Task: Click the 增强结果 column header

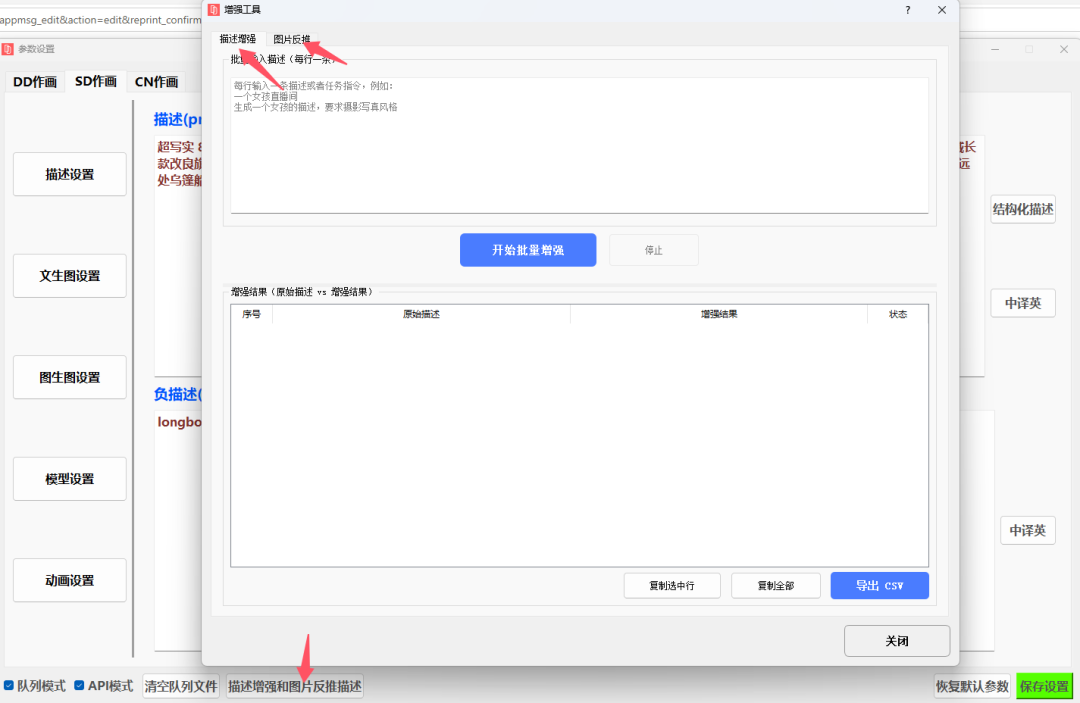Action: pos(719,314)
